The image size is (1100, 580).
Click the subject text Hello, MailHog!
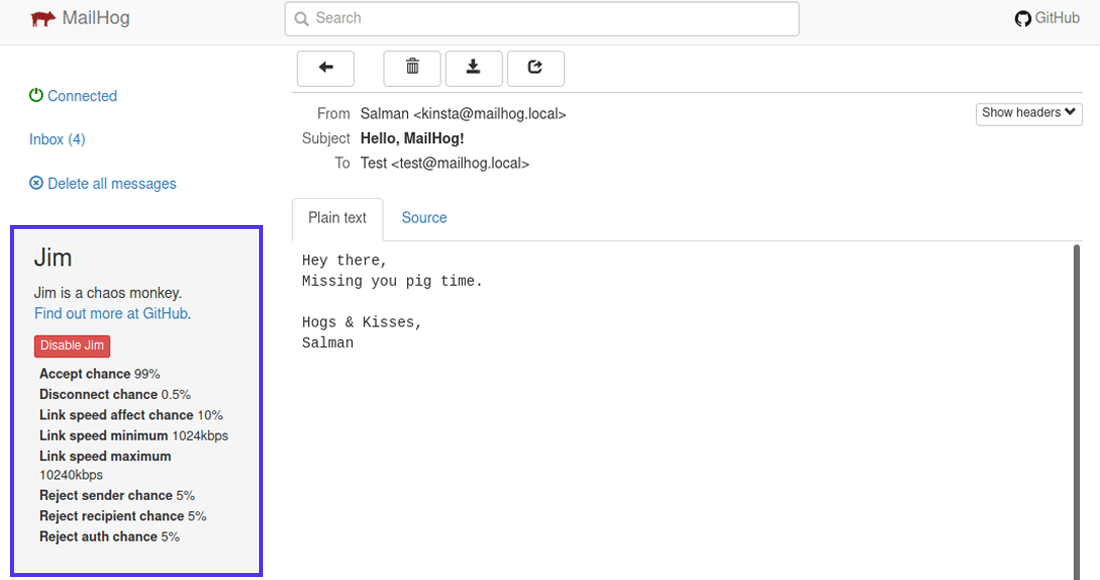(412, 139)
